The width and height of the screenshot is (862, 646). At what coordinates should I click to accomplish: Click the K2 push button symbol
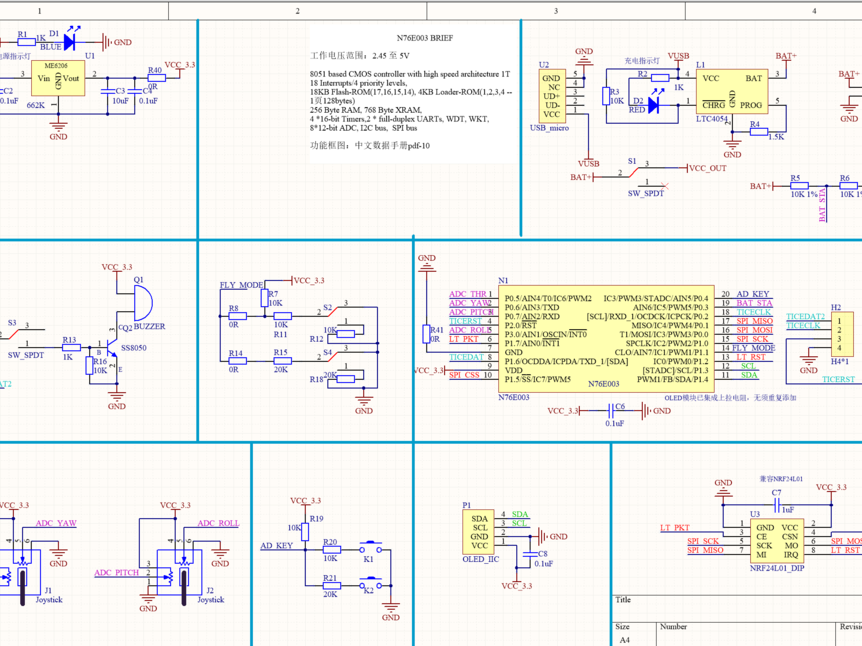click(371, 584)
